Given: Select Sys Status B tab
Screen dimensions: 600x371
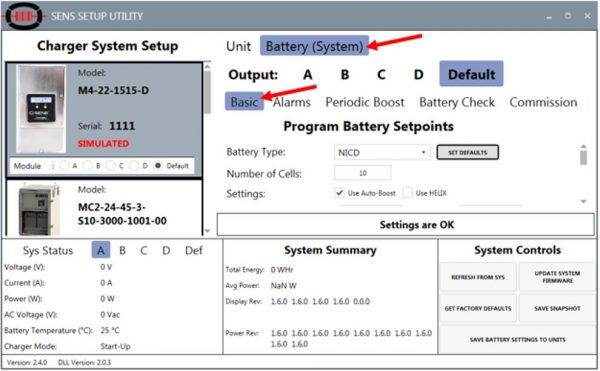Looking at the screenshot, I should pyautogui.click(x=122, y=251).
